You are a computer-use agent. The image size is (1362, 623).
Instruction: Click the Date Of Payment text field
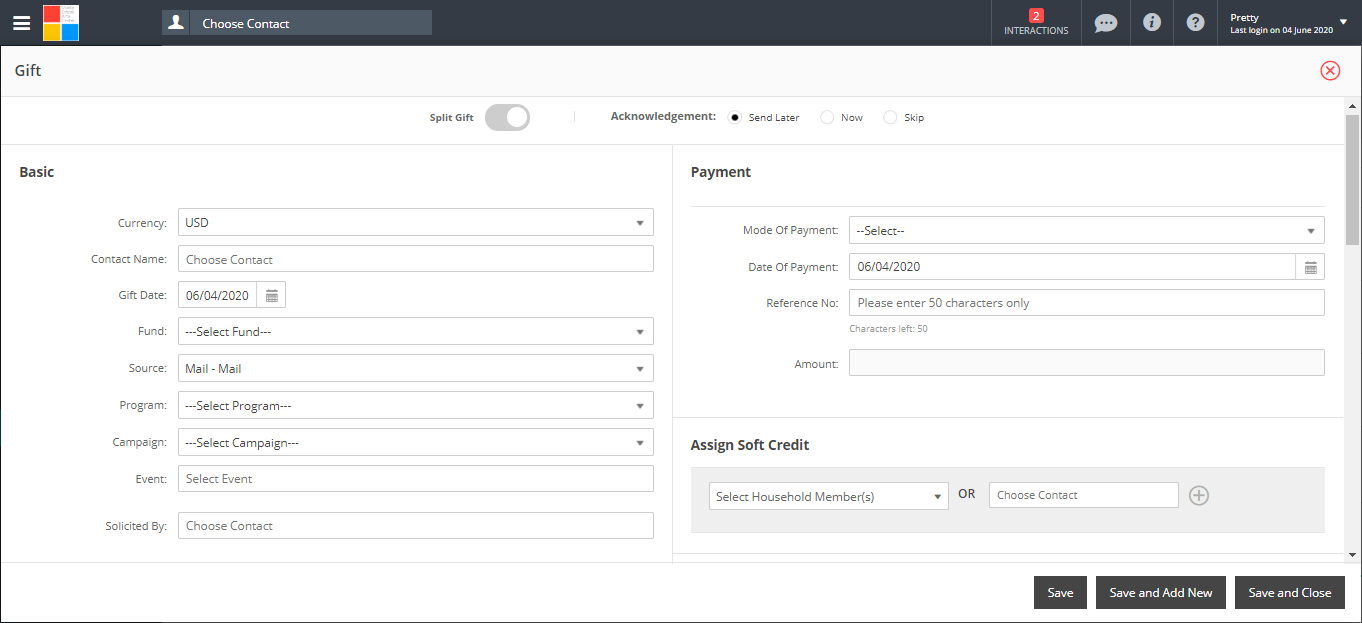pos(1072,267)
